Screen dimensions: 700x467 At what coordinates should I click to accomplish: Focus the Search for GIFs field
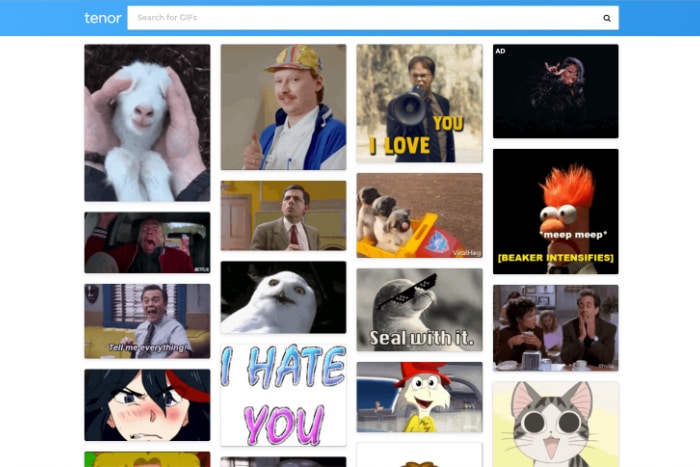coord(360,18)
